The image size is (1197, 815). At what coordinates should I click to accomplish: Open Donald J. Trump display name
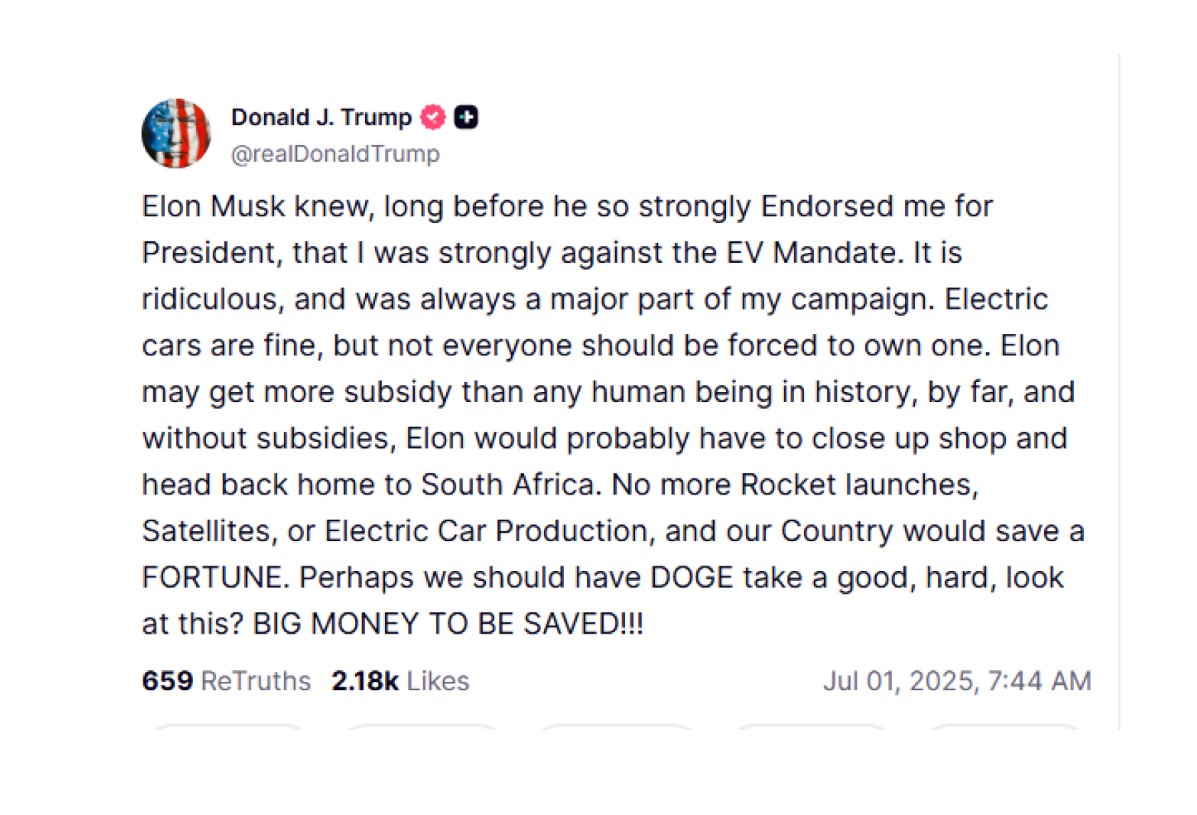coord(321,117)
